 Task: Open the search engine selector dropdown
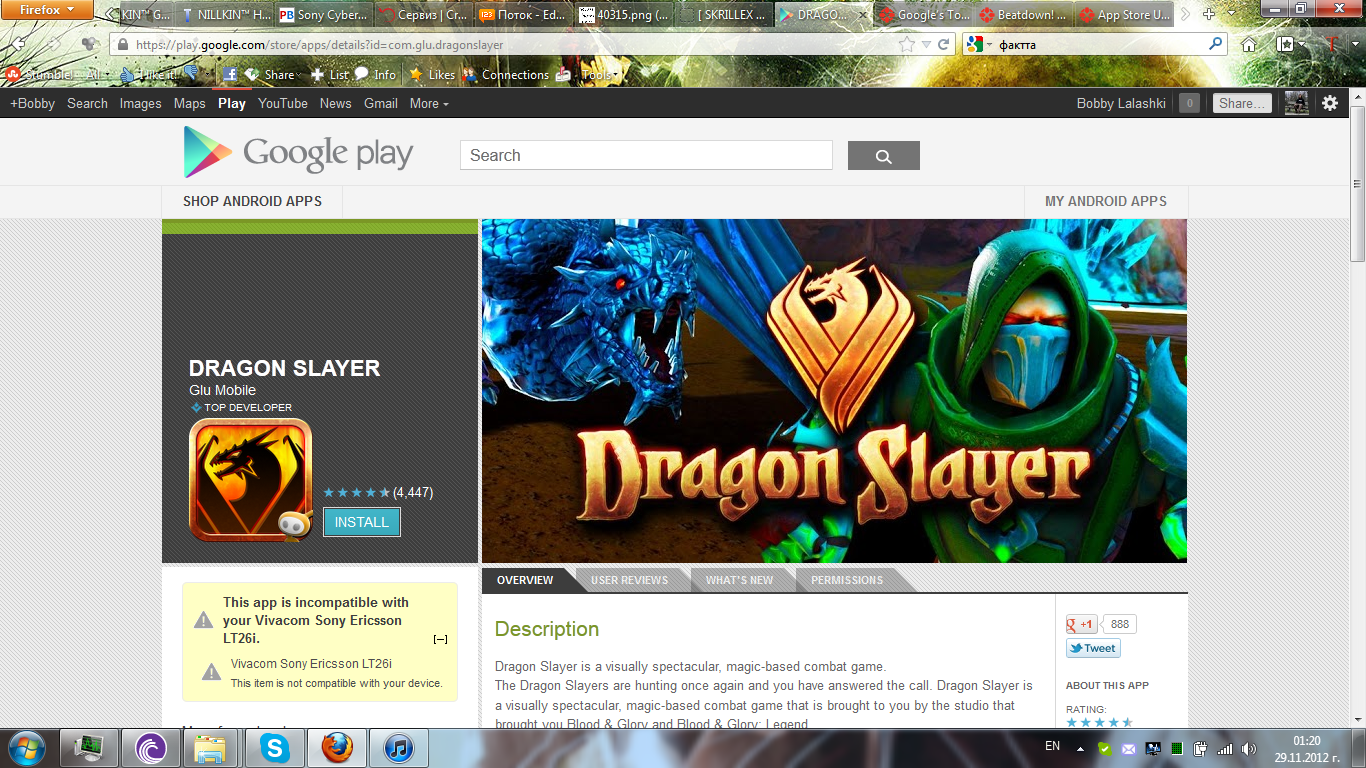(x=979, y=45)
